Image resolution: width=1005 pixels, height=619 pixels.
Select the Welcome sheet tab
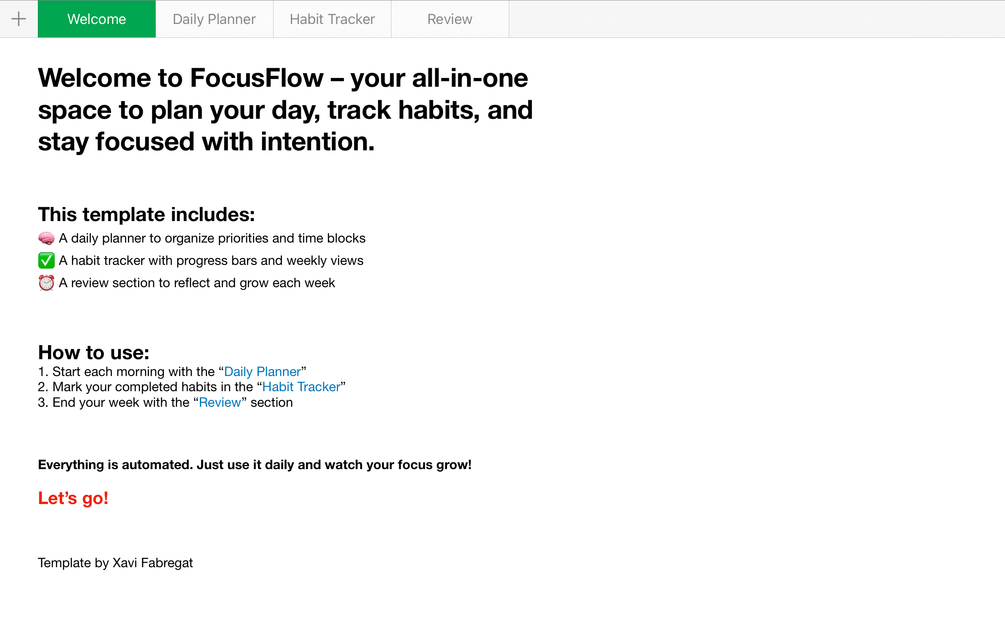[96, 19]
